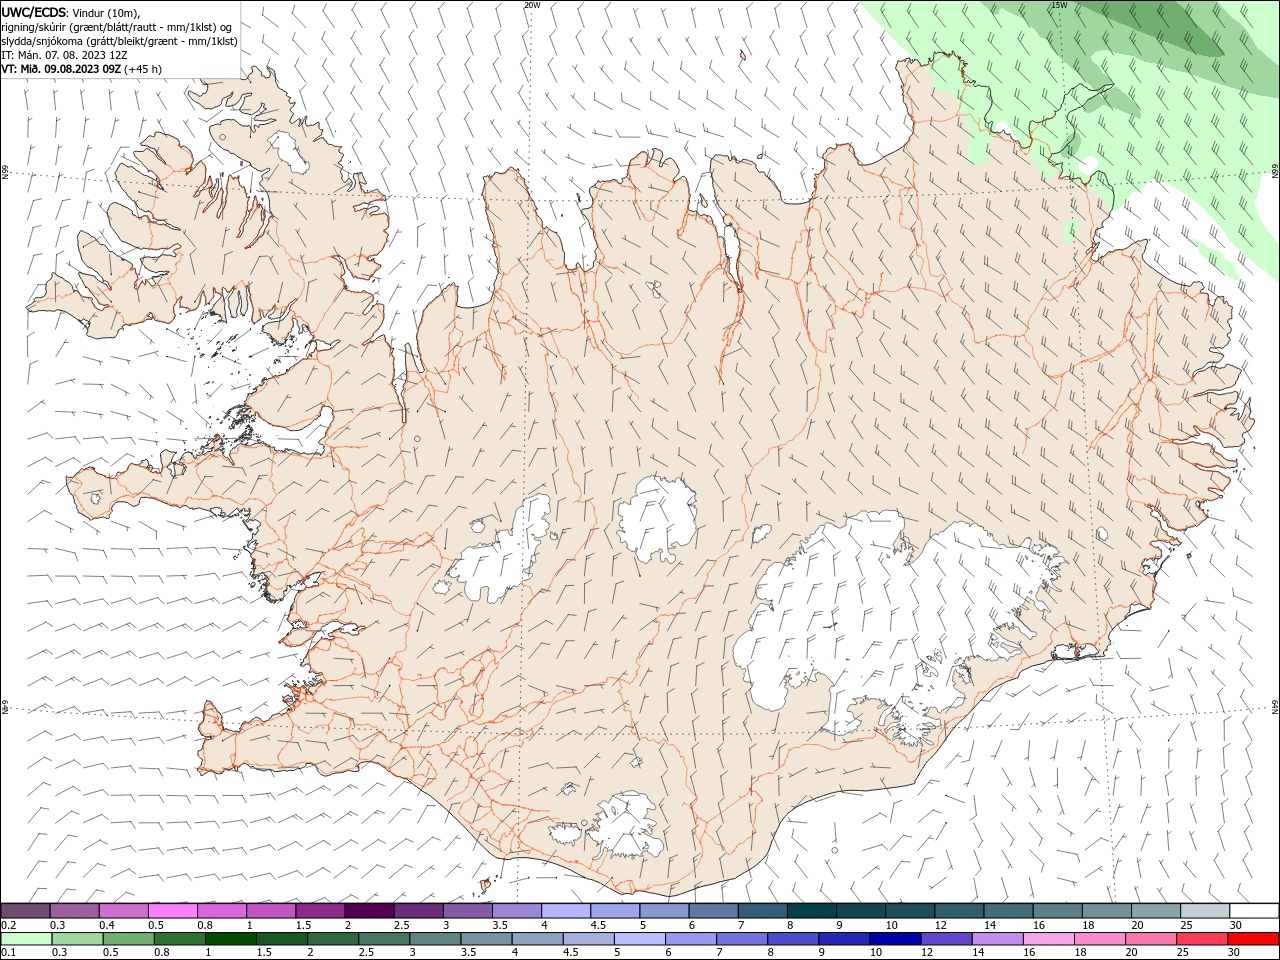Image resolution: width=1280 pixels, height=960 pixels.
Task: Click the UWC/ECDS title text
Action: (34, 12)
